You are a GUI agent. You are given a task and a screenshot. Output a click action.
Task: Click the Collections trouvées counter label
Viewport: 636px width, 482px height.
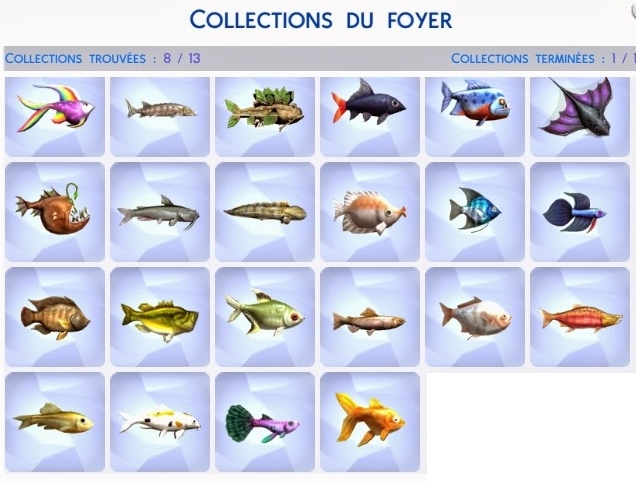click(x=103, y=58)
